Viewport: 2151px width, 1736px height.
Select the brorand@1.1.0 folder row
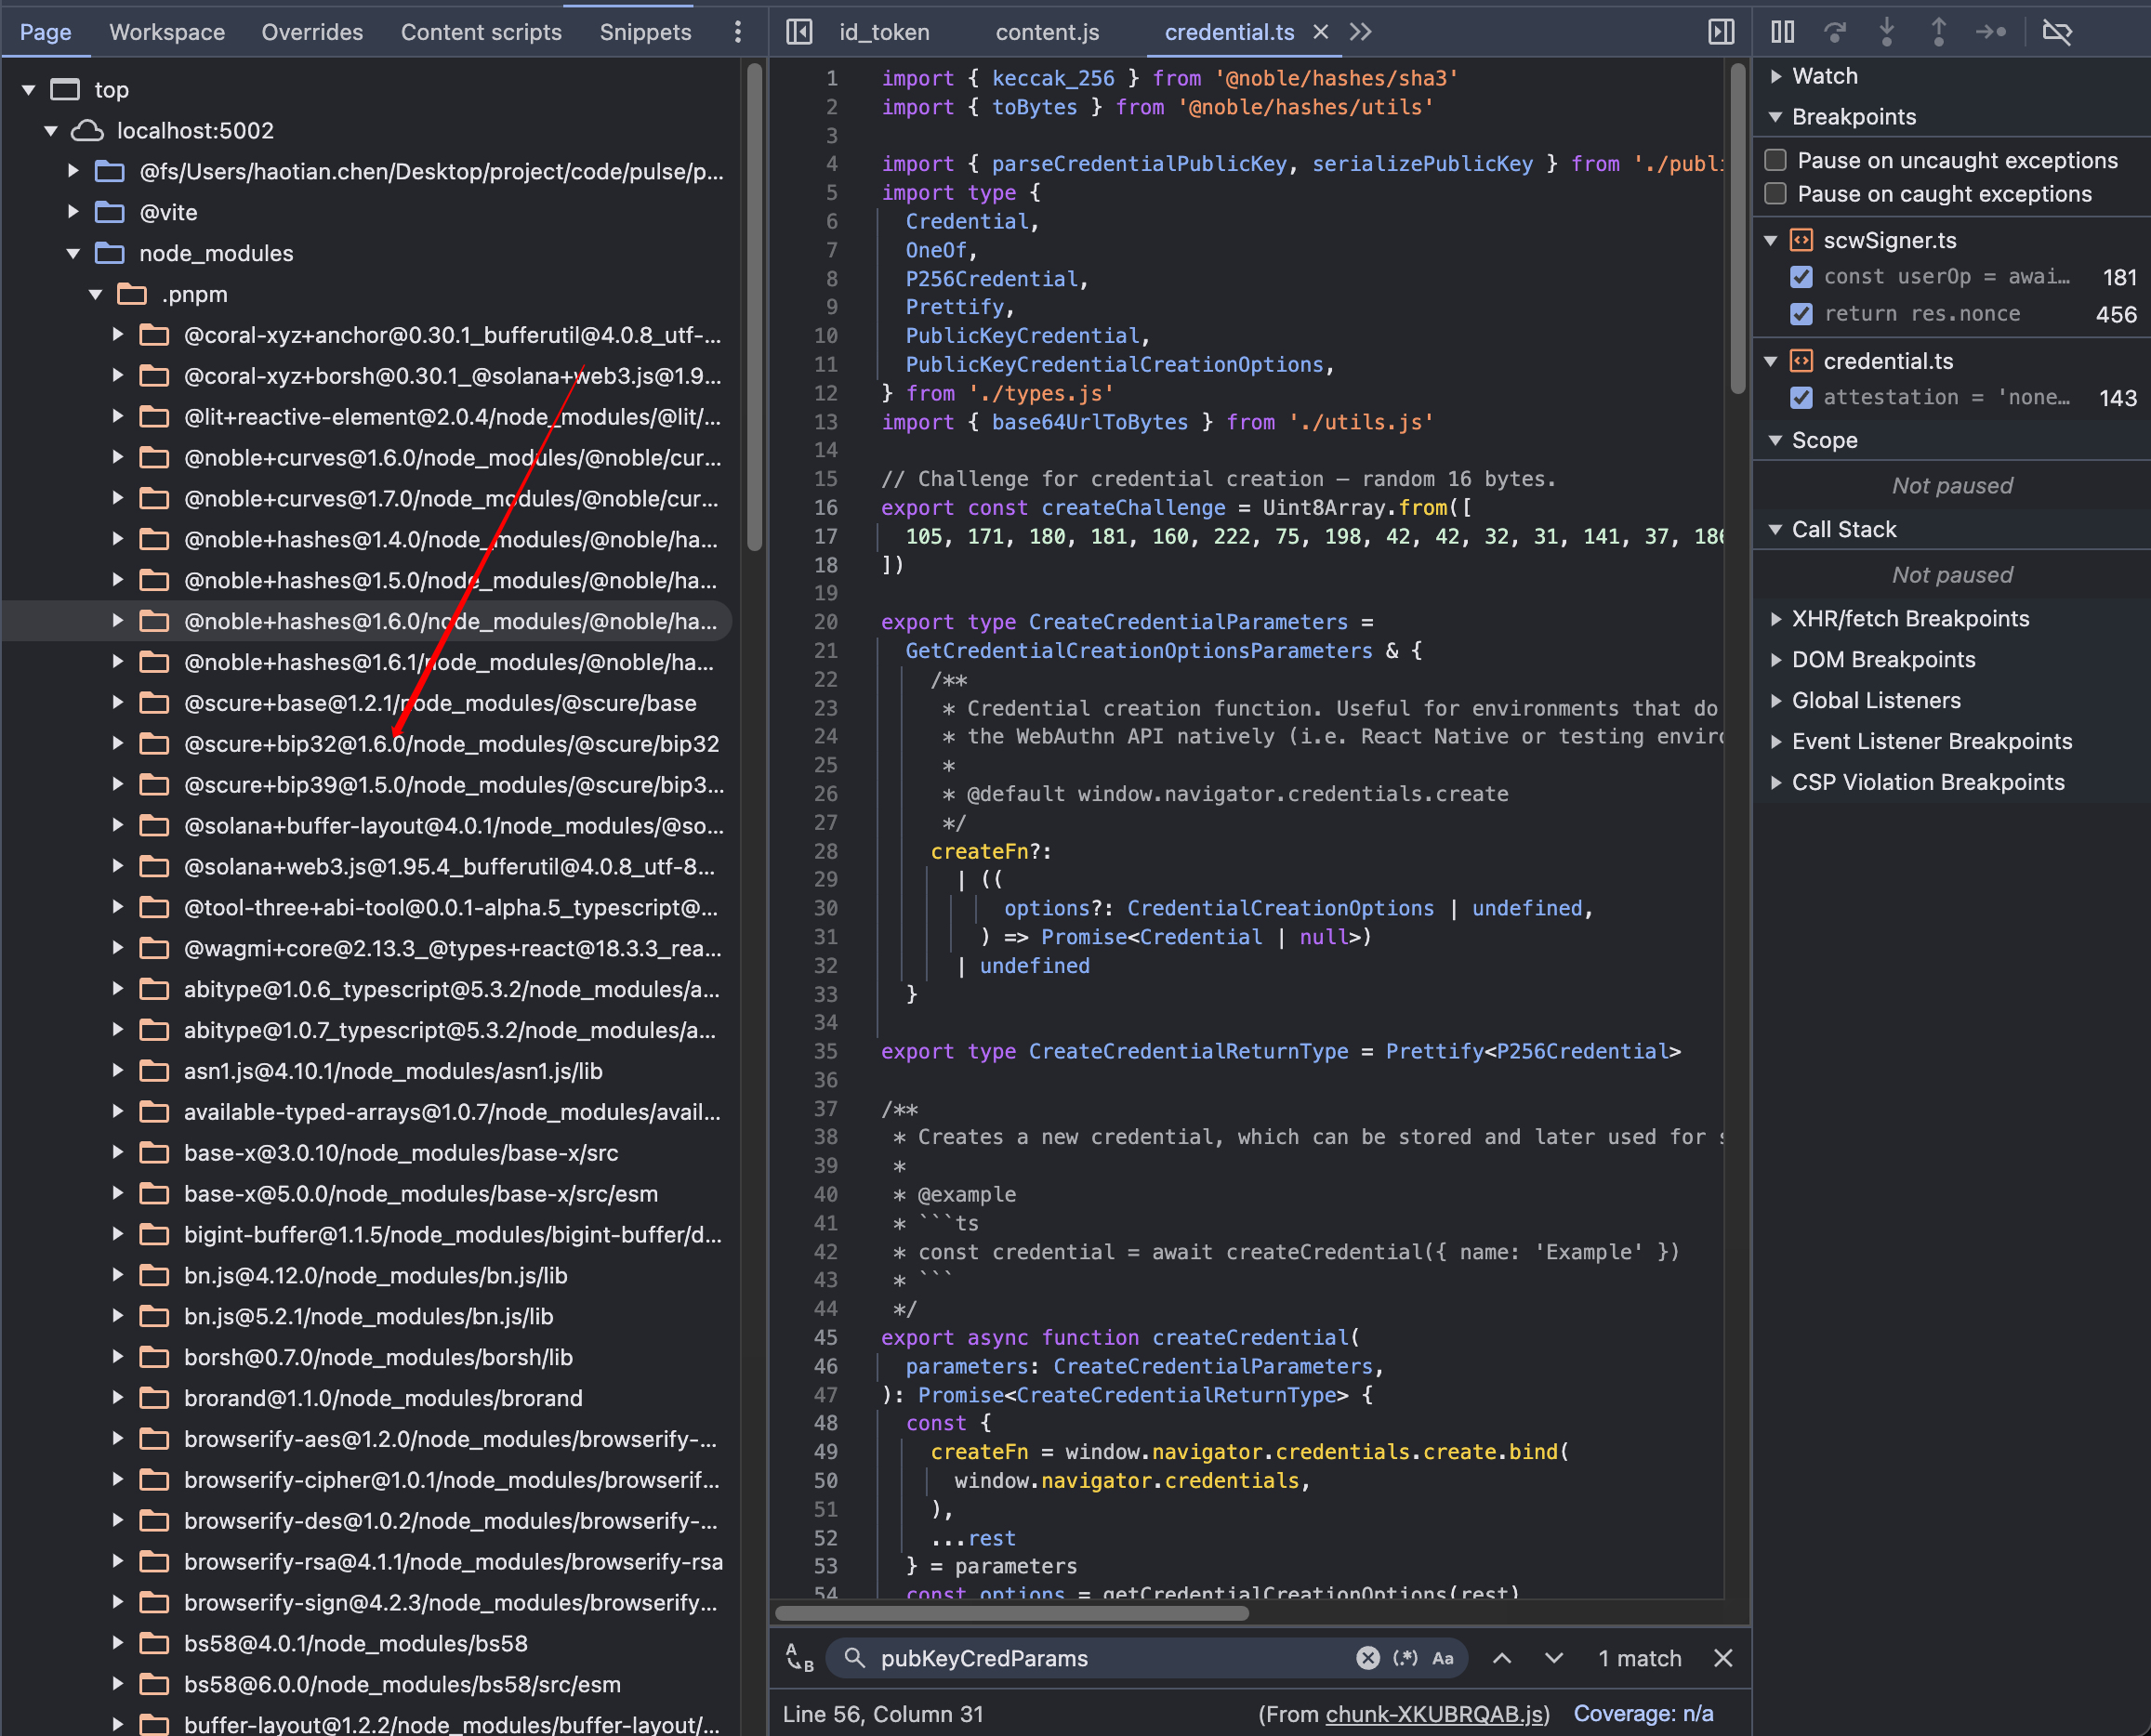click(367, 1398)
